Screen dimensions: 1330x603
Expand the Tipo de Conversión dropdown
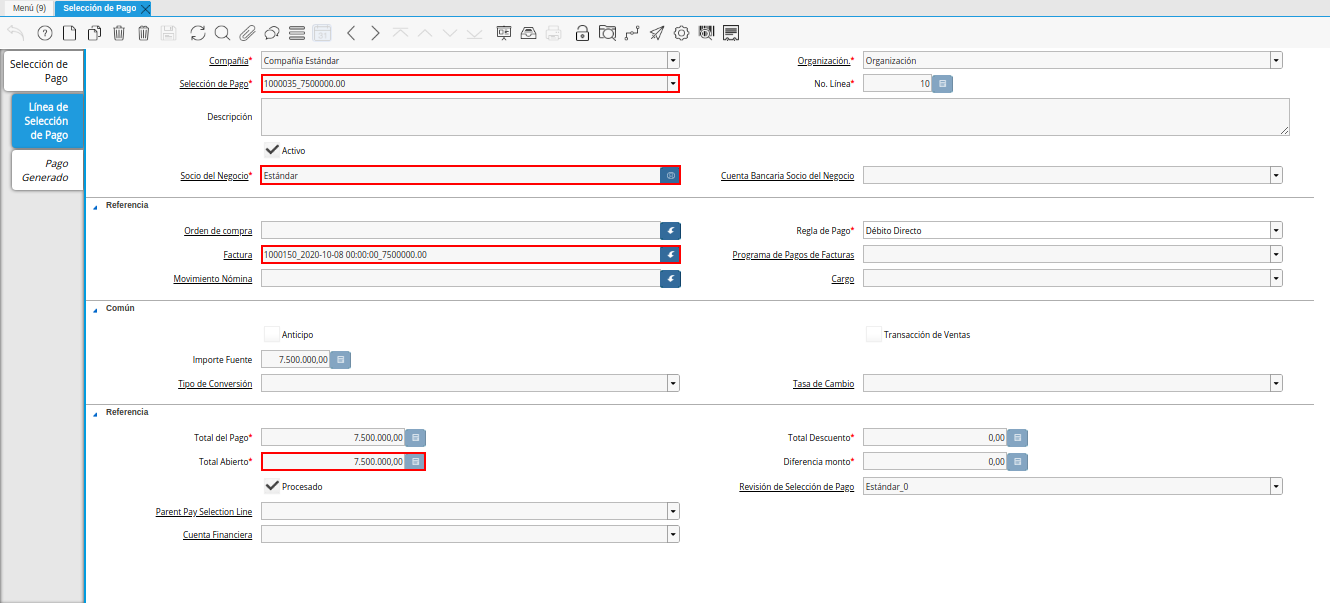[x=673, y=383]
